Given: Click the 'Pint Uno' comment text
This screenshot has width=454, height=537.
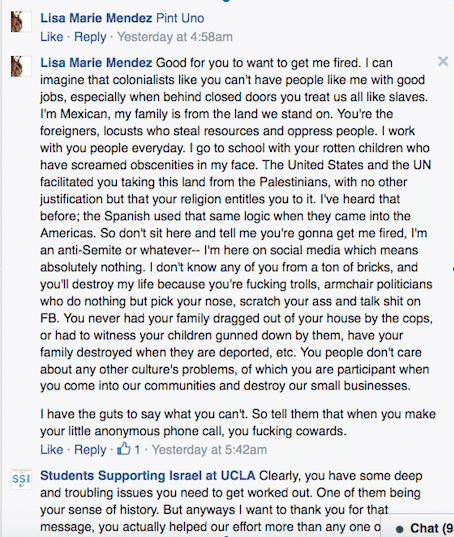Looking at the screenshot, I should click(x=180, y=18).
